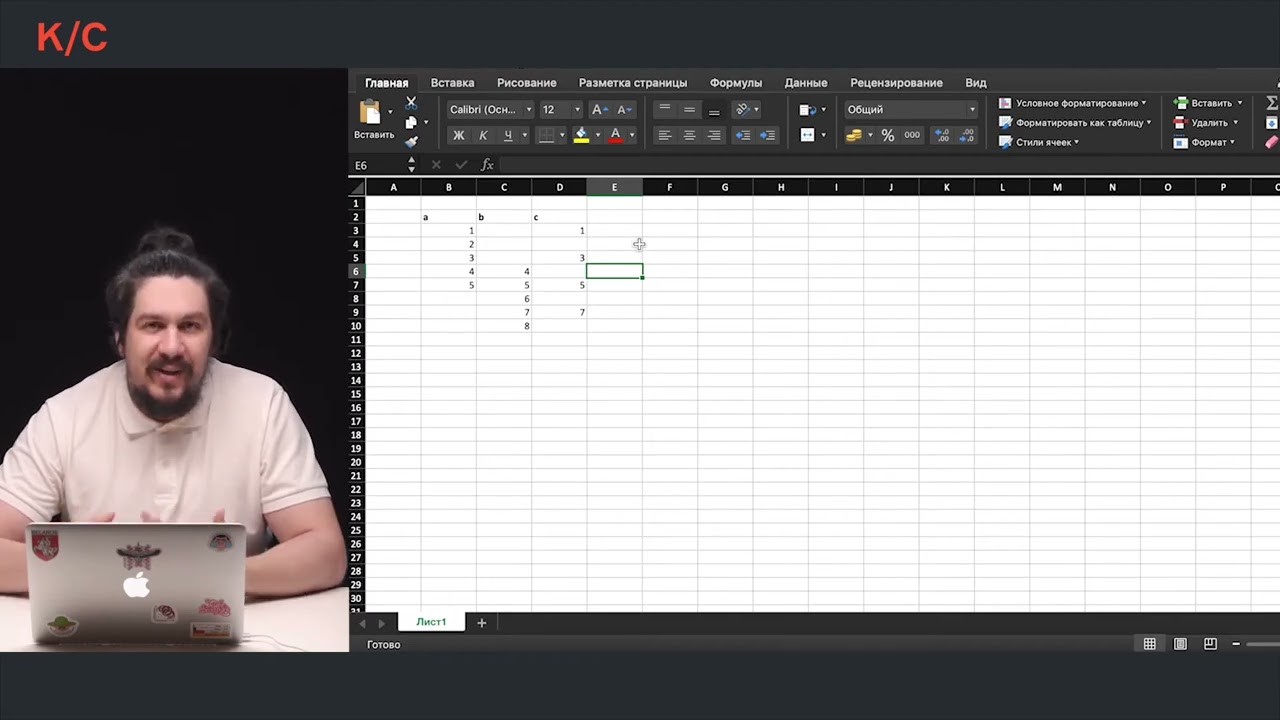Expand Стили ячеек menu

1039,142
